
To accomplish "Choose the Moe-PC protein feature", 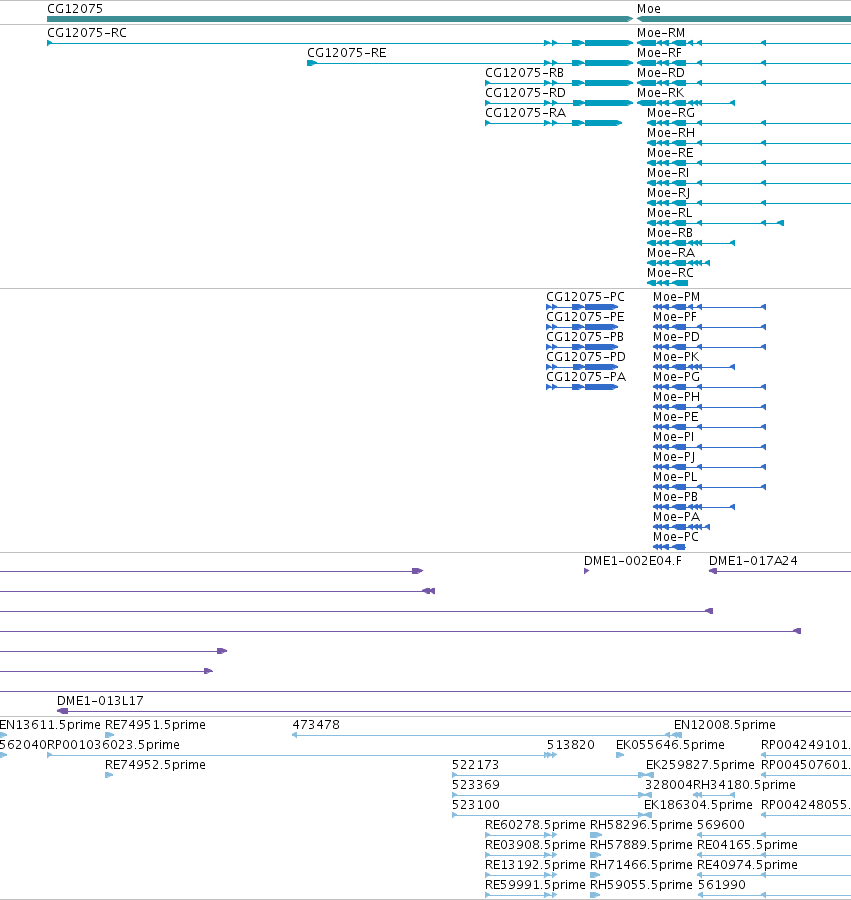I will click(675, 538).
